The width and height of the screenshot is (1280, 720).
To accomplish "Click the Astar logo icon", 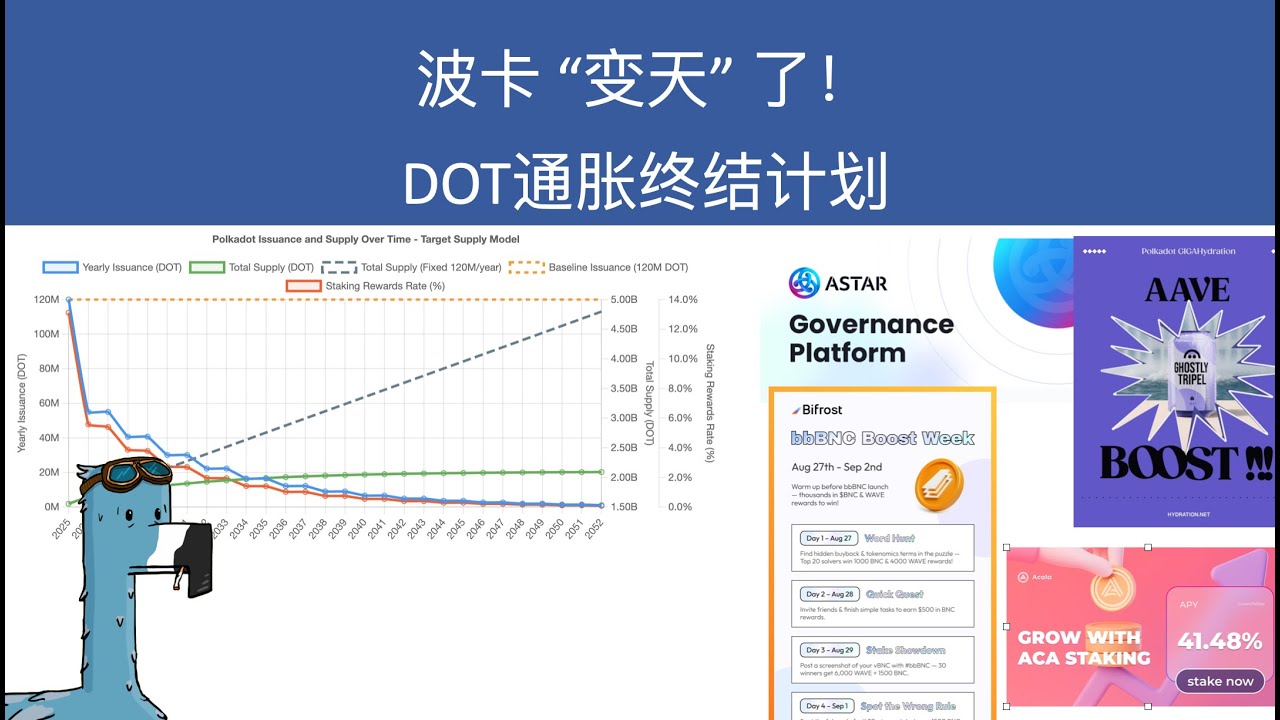I will click(x=804, y=283).
